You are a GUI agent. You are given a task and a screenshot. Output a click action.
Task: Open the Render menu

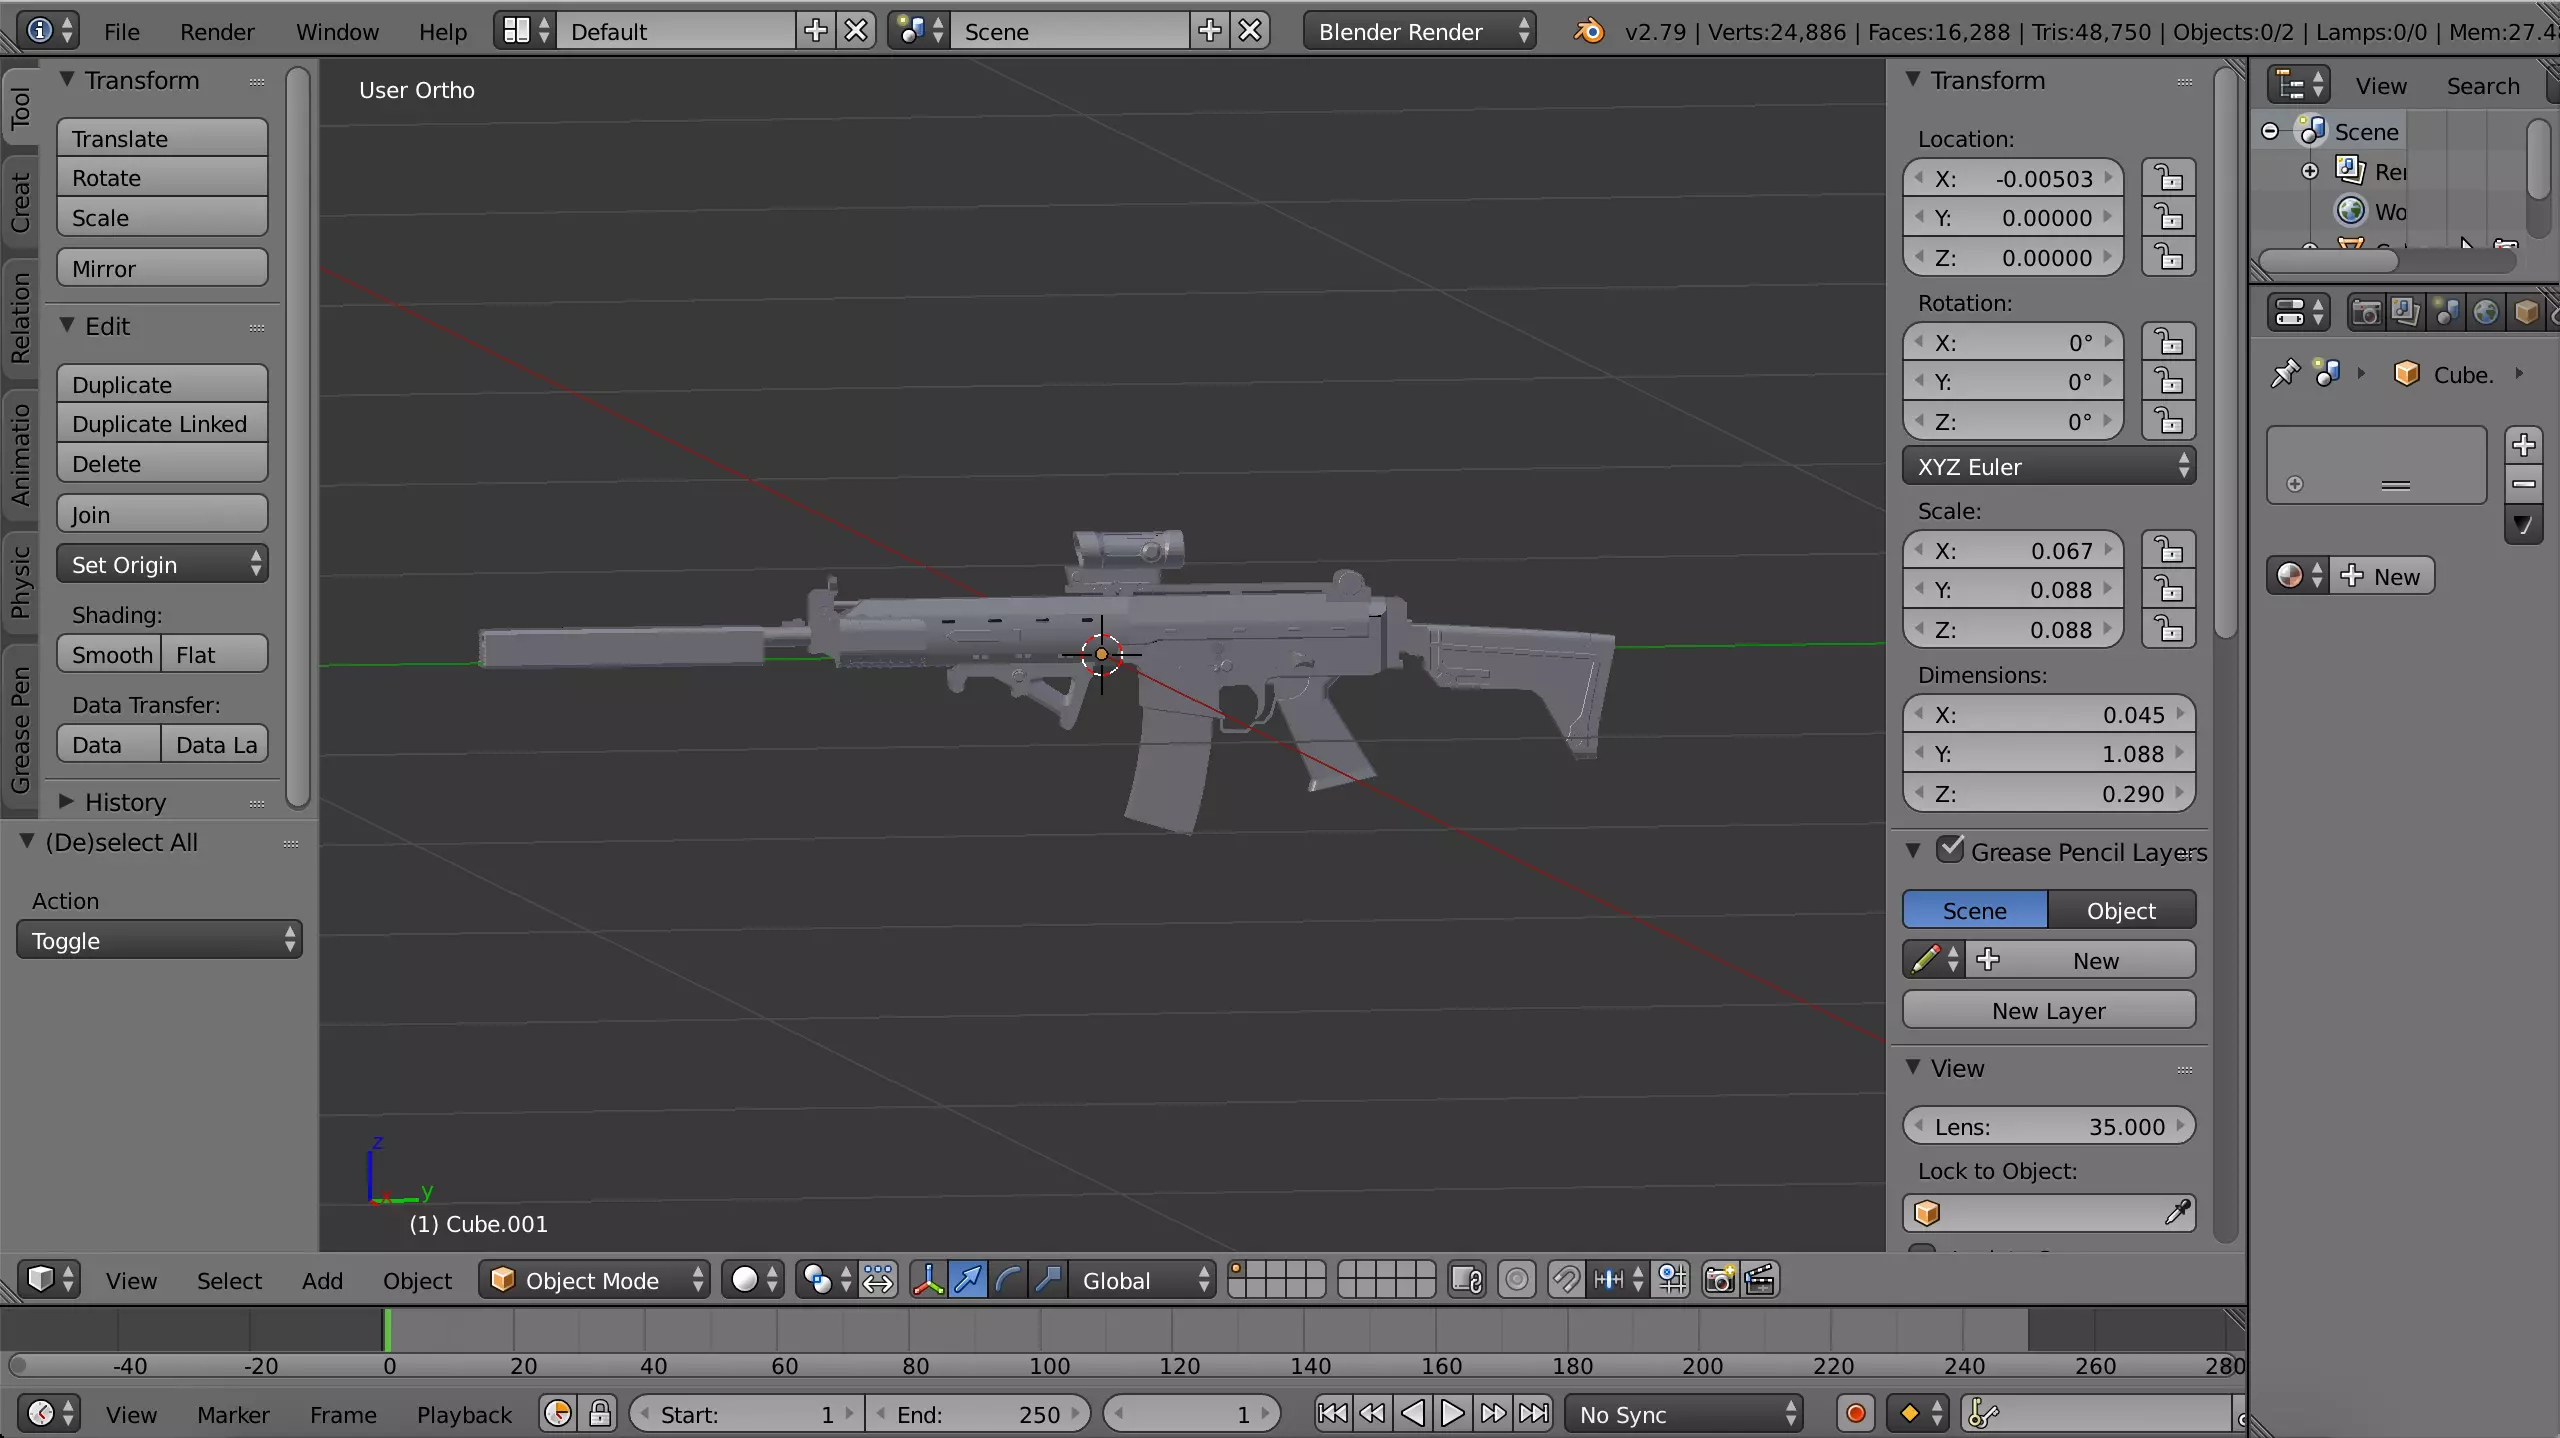tap(217, 32)
